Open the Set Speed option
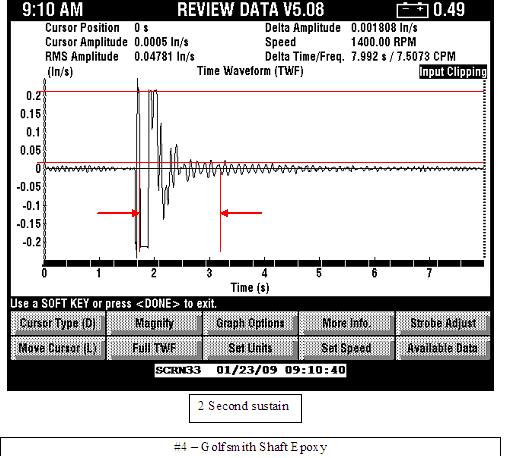The height and width of the screenshot is (458, 512). coord(347,348)
